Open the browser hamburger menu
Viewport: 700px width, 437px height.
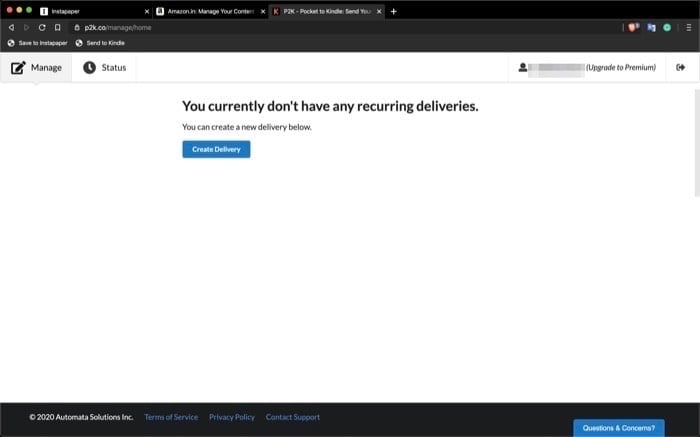[689, 28]
